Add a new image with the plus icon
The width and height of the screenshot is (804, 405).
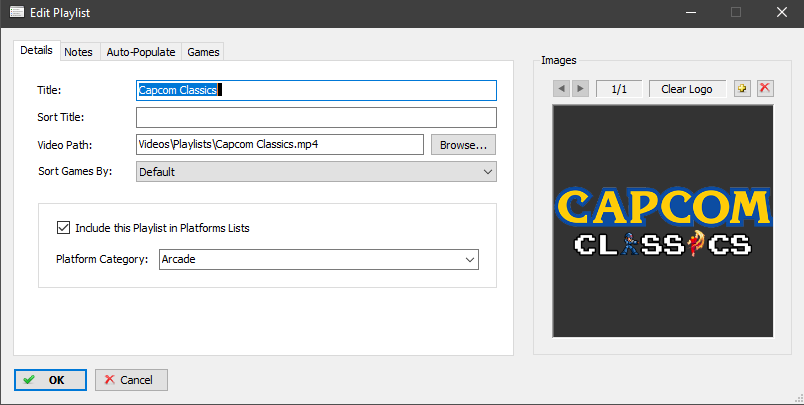[x=742, y=89]
